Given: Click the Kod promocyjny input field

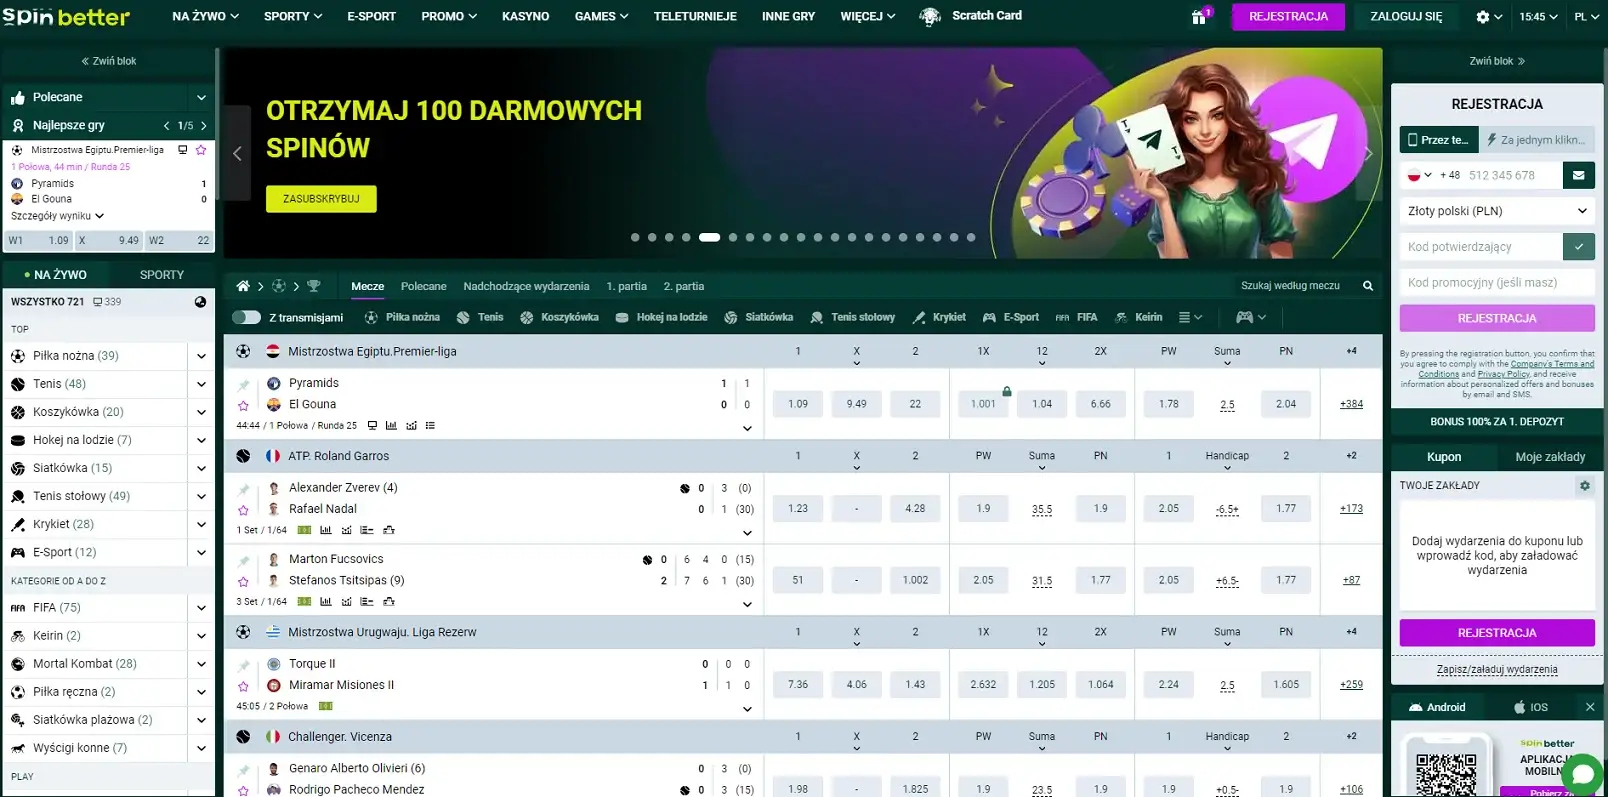Looking at the screenshot, I should (1497, 283).
